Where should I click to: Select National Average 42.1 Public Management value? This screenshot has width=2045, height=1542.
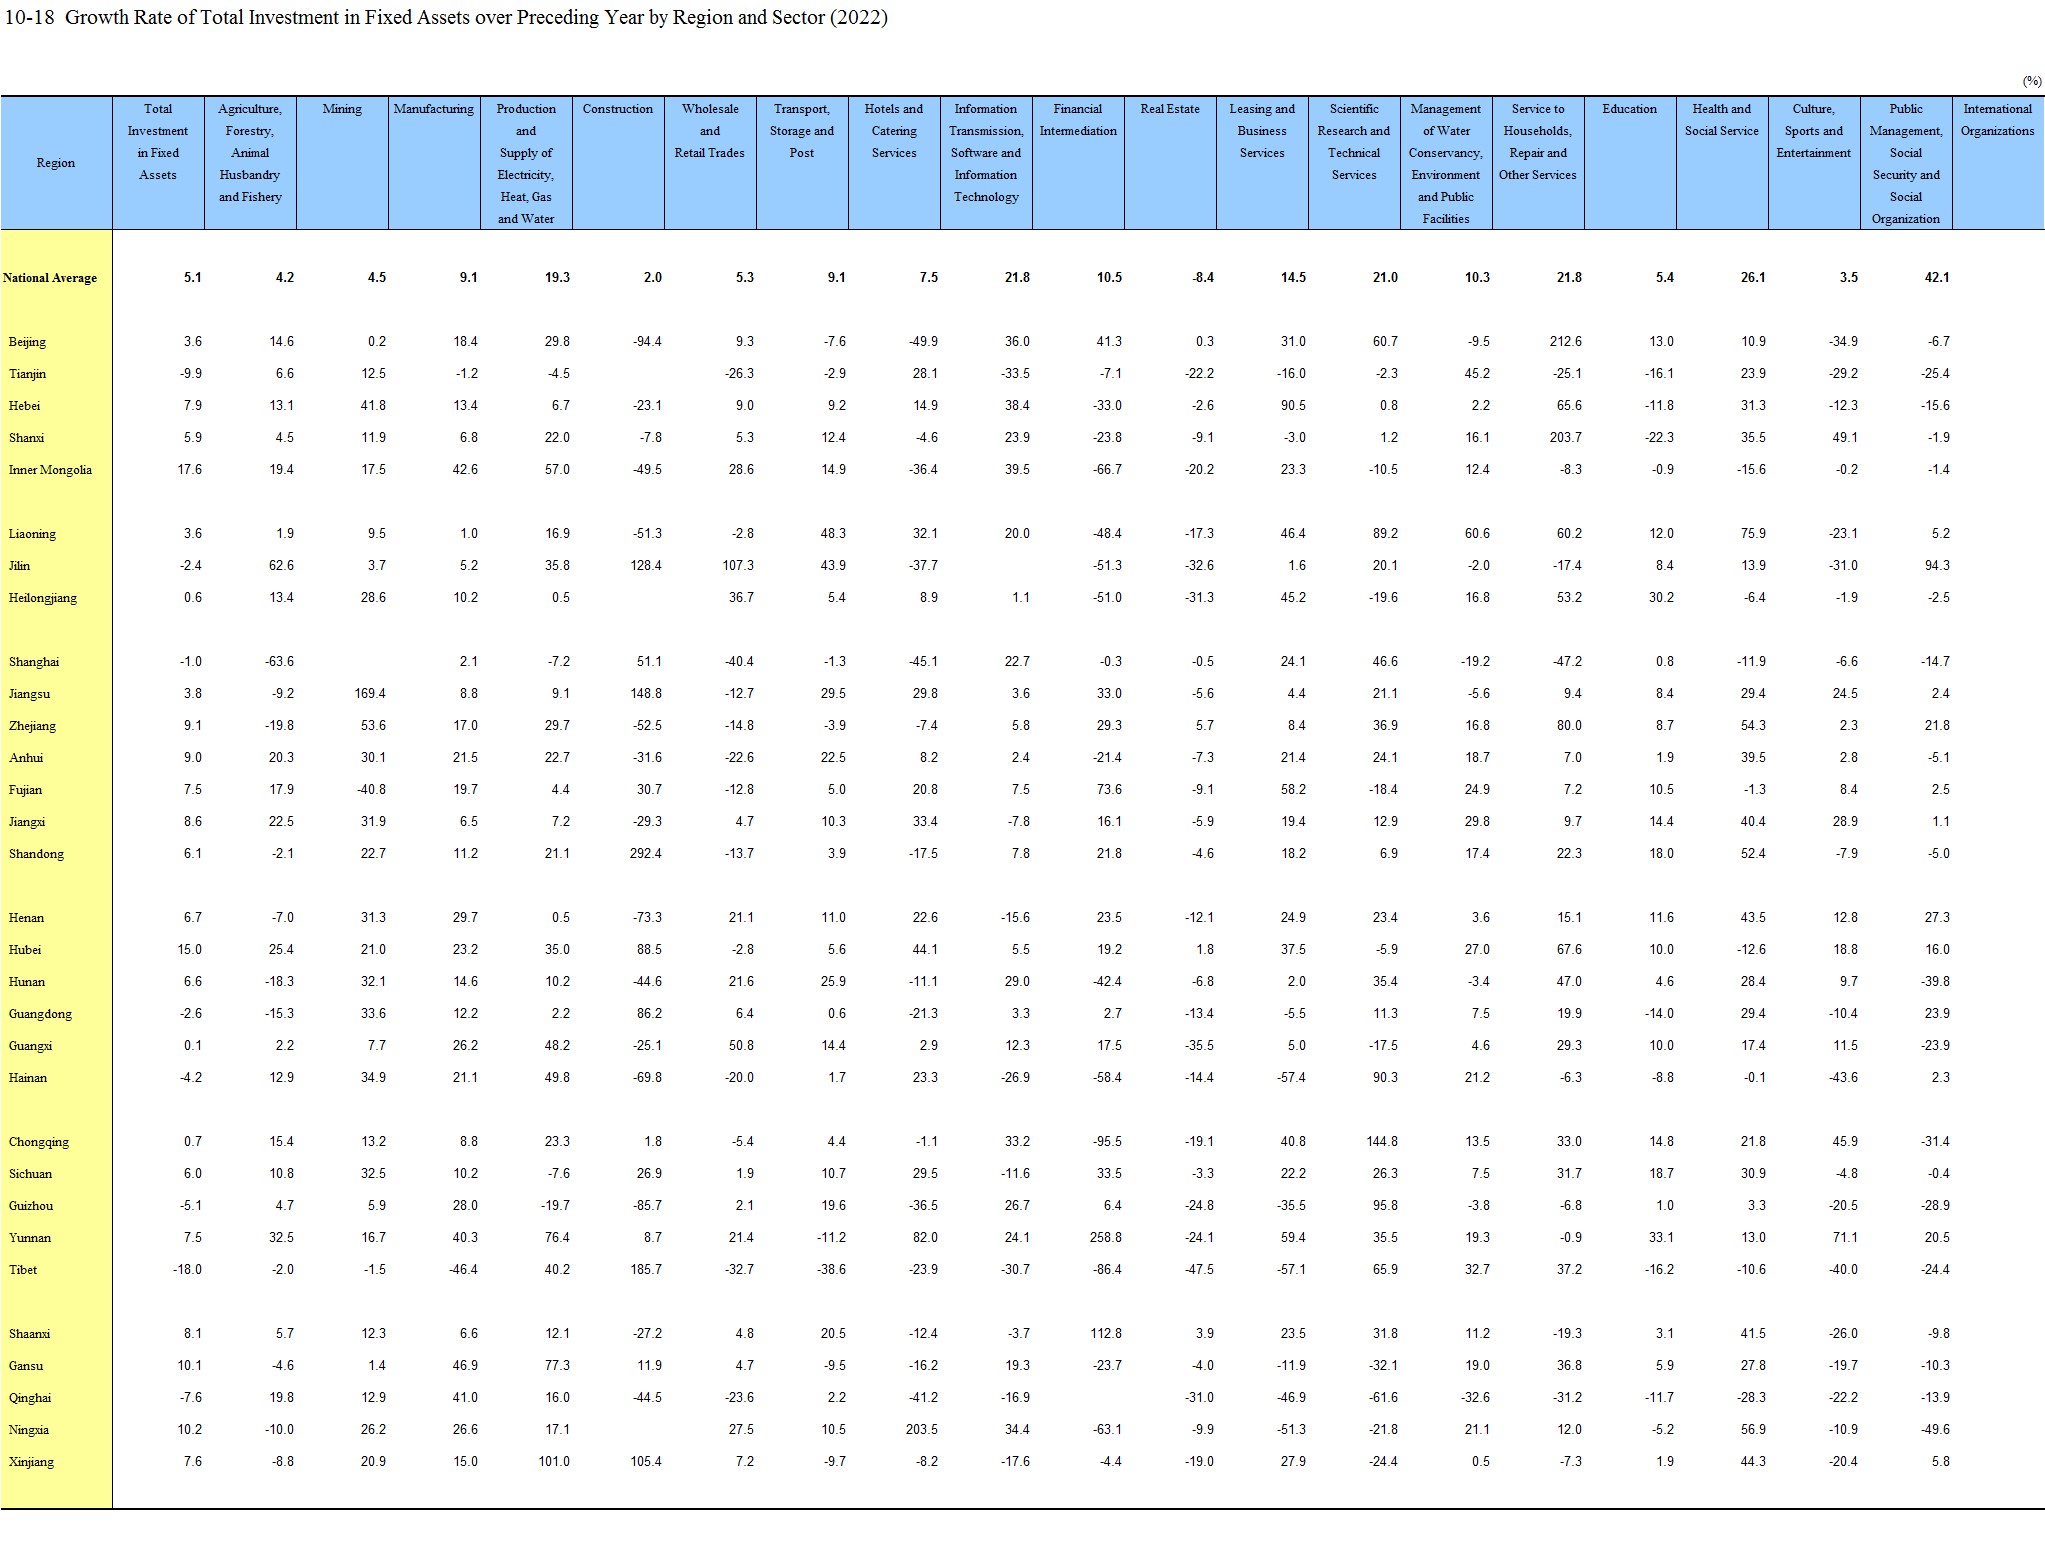pos(1937,278)
